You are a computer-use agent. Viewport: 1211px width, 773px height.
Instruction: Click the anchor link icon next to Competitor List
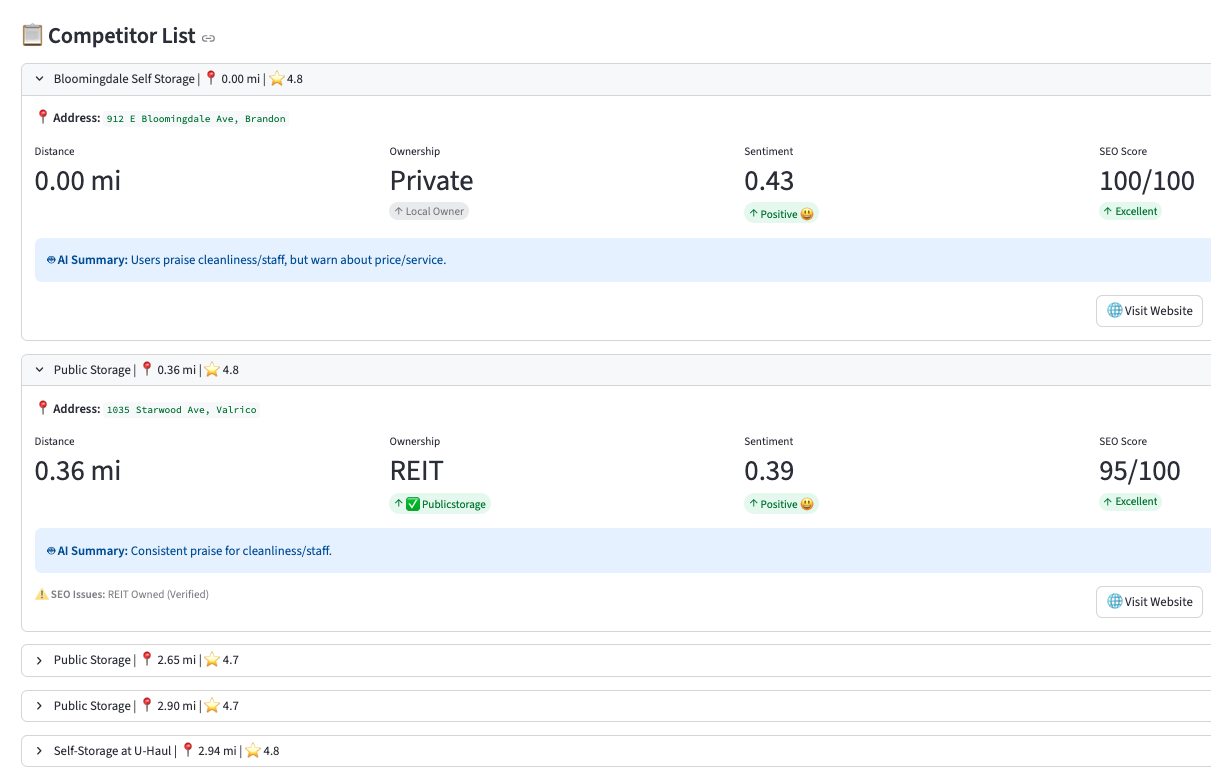[207, 38]
